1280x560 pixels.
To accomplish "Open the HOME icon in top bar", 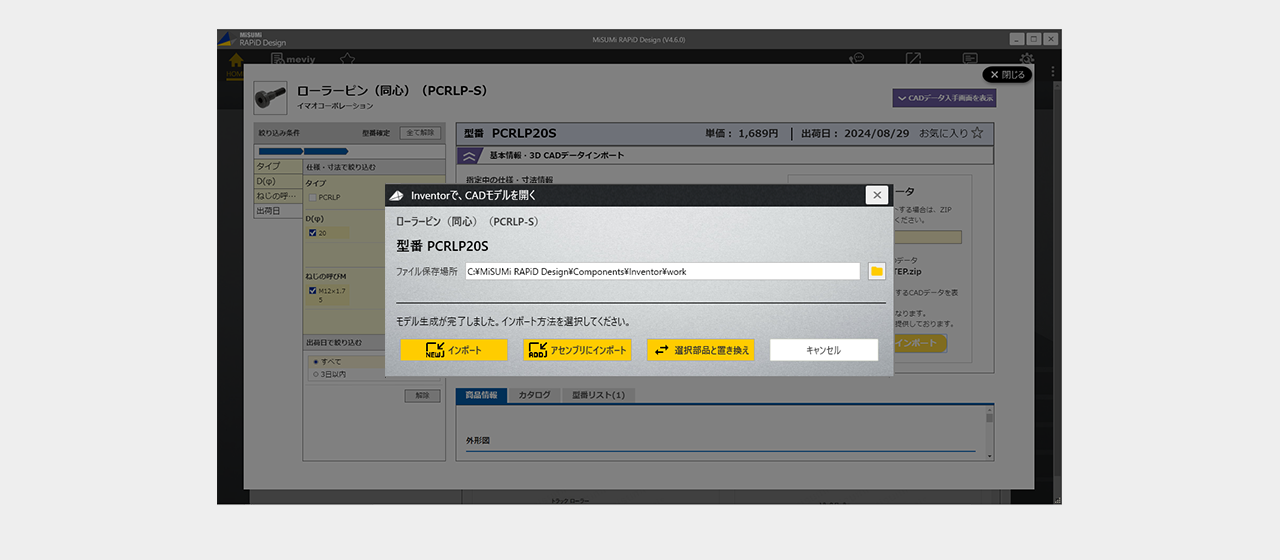I will click(x=236, y=63).
